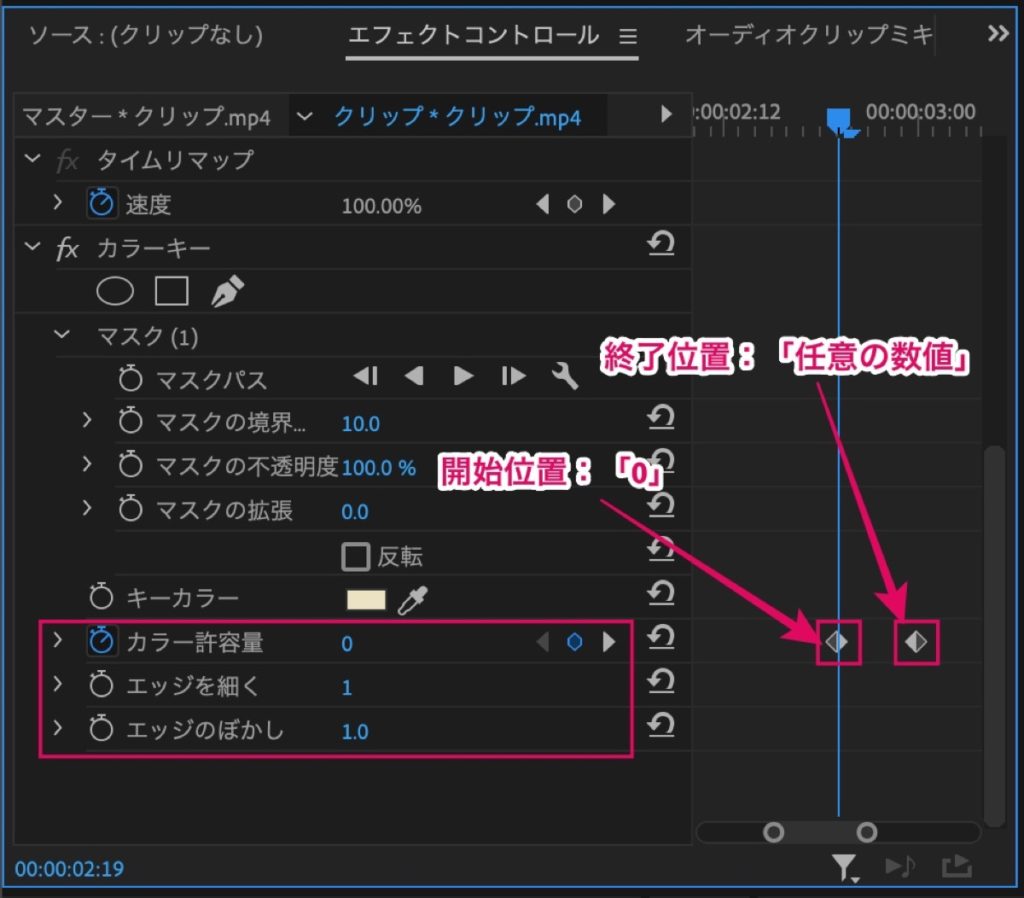Toggle キーカラー animation stopwatch
Screen dimensions: 1024x898
tap(101, 596)
